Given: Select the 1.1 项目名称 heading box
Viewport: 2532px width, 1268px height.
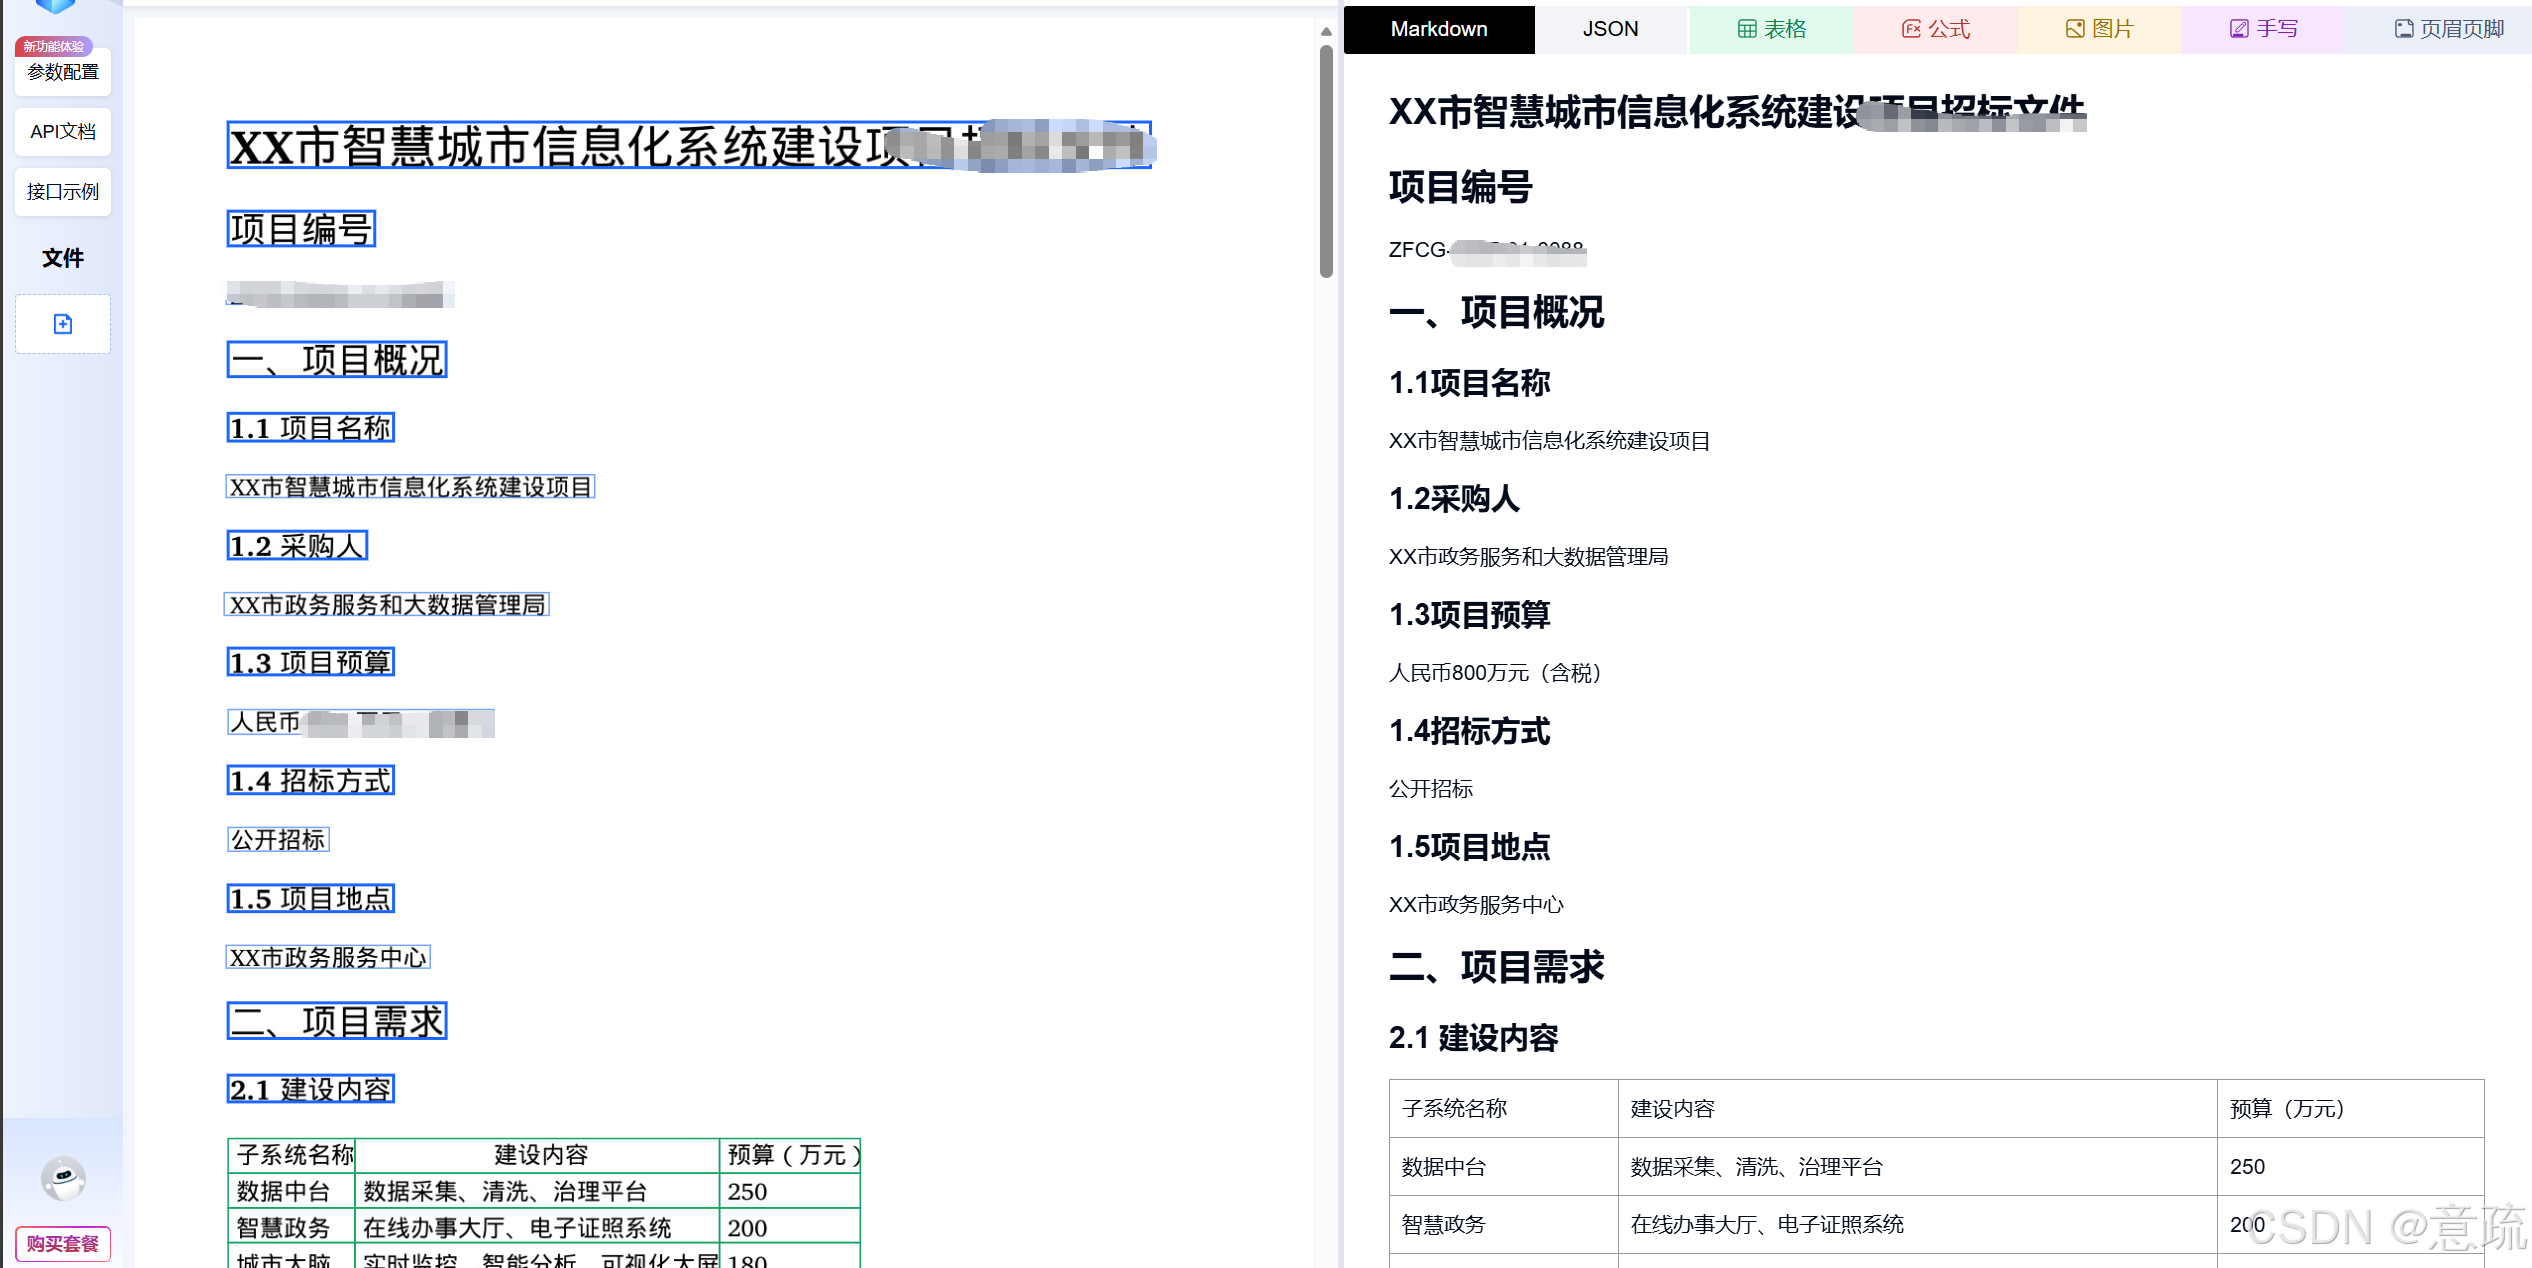Looking at the screenshot, I should pyautogui.click(x=311, y=428).
